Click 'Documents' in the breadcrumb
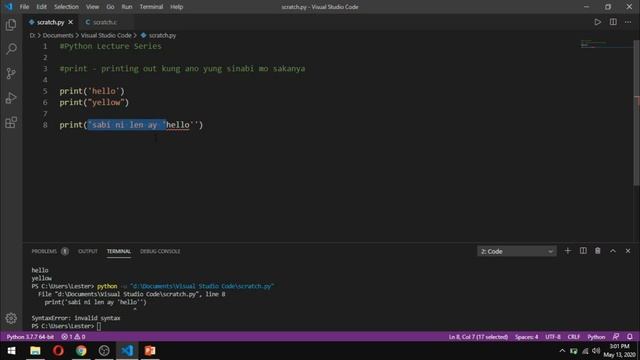Viewport: 640px width, 360px height. (x=58, y=36)
